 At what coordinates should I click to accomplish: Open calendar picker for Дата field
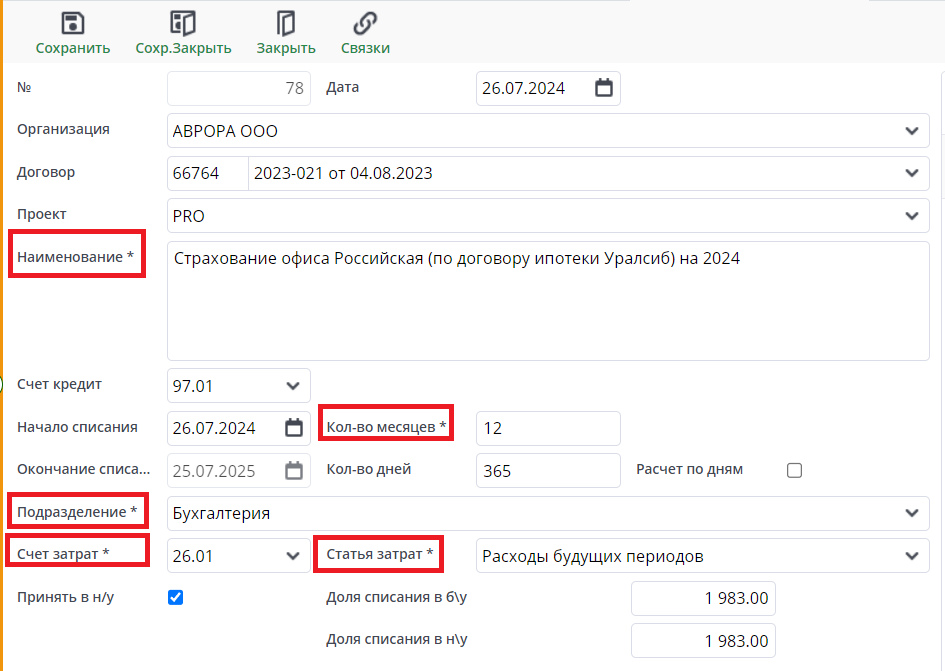pyautogui.click(x=604, y=88)
